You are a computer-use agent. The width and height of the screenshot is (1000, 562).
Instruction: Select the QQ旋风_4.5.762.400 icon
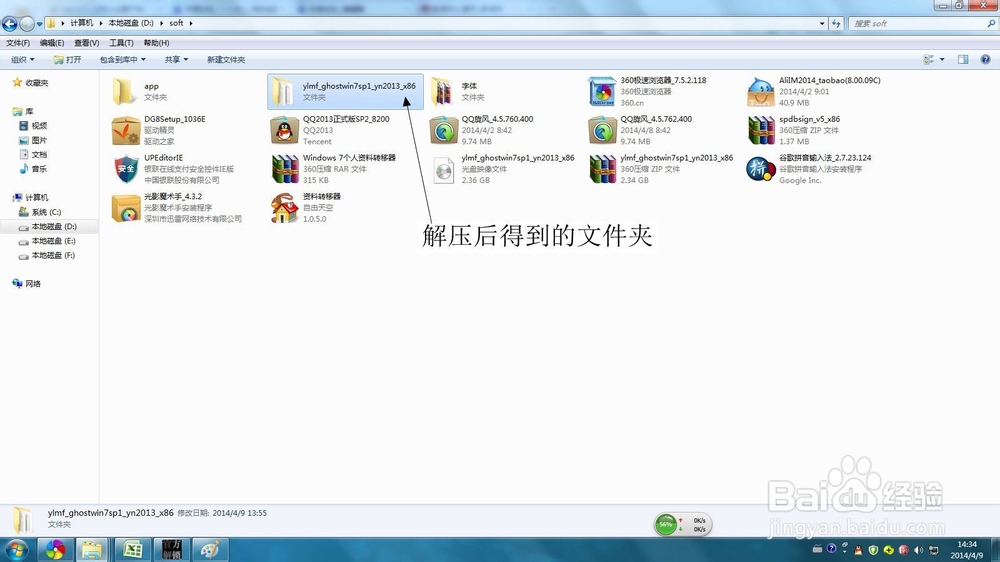(x=601, y=131)
